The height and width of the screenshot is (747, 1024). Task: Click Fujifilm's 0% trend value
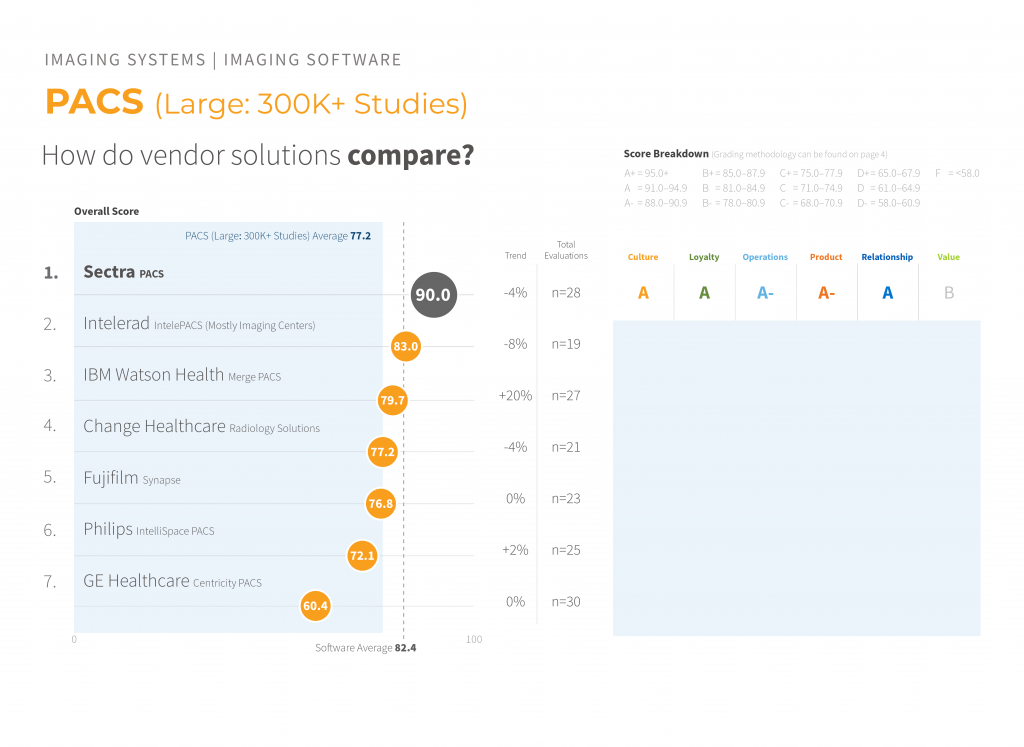[x=515, y=499]
